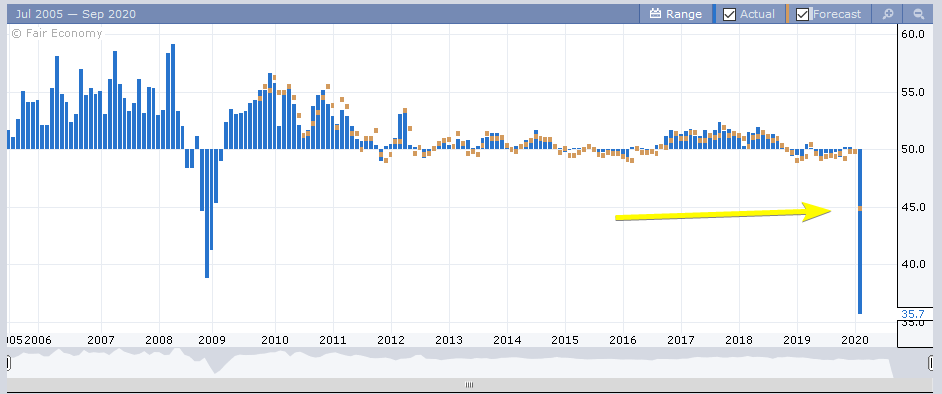Click the 2007 year label on the axis

pyautogui.click(x=101, y=340)
